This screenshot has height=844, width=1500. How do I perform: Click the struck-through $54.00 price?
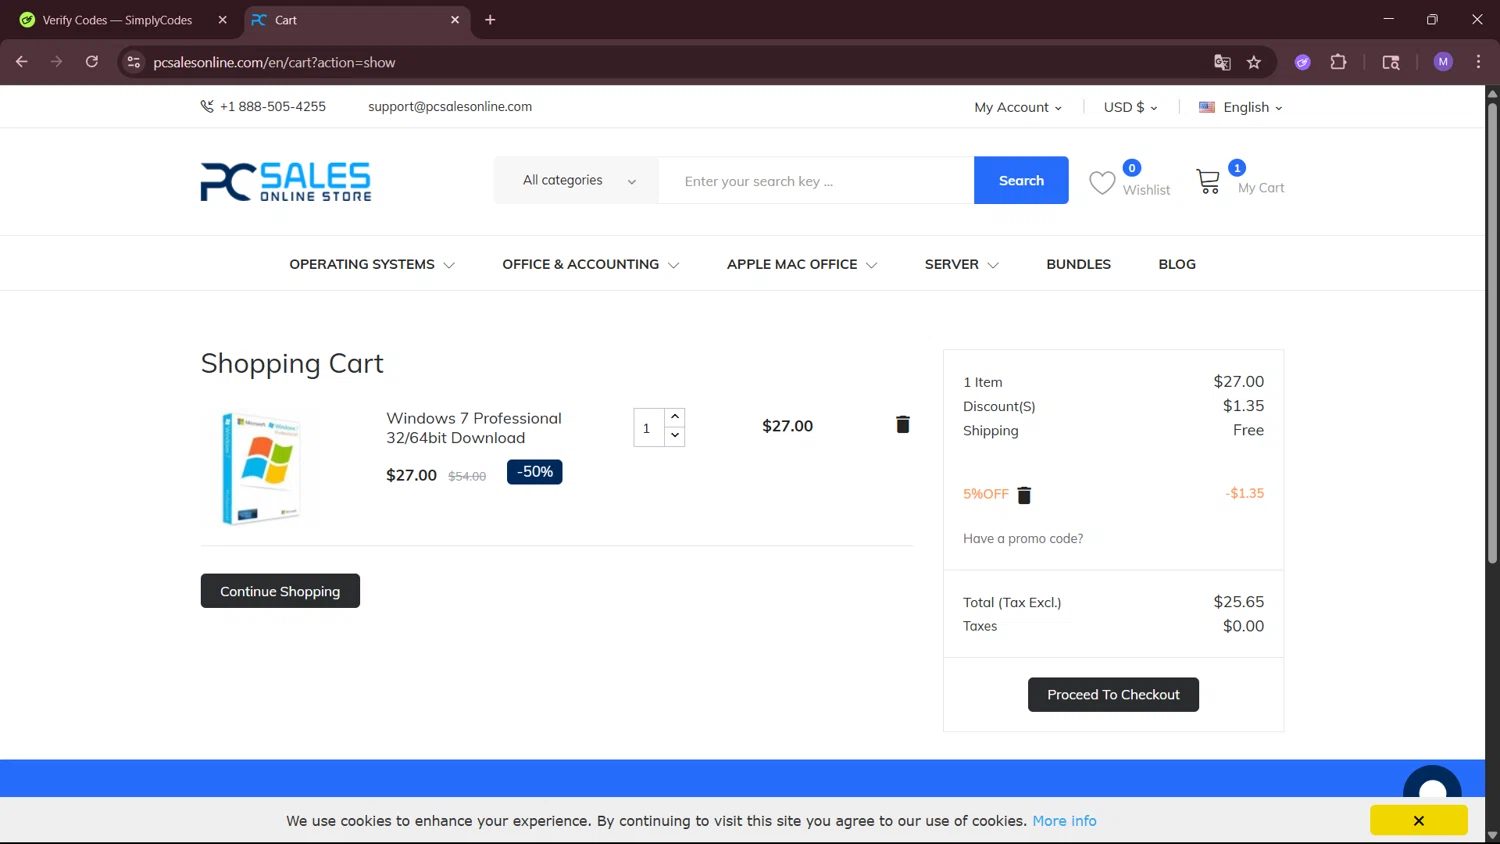(467, 476)
